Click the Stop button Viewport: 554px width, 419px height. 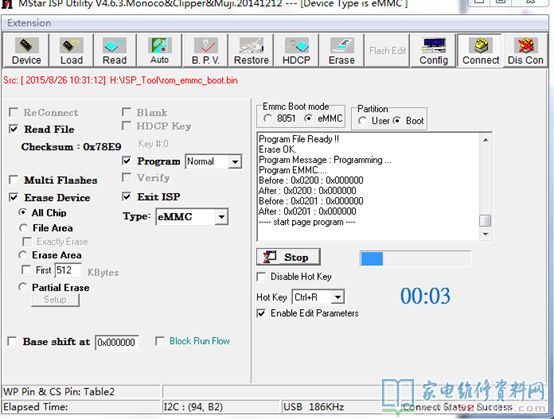(288, 257)
